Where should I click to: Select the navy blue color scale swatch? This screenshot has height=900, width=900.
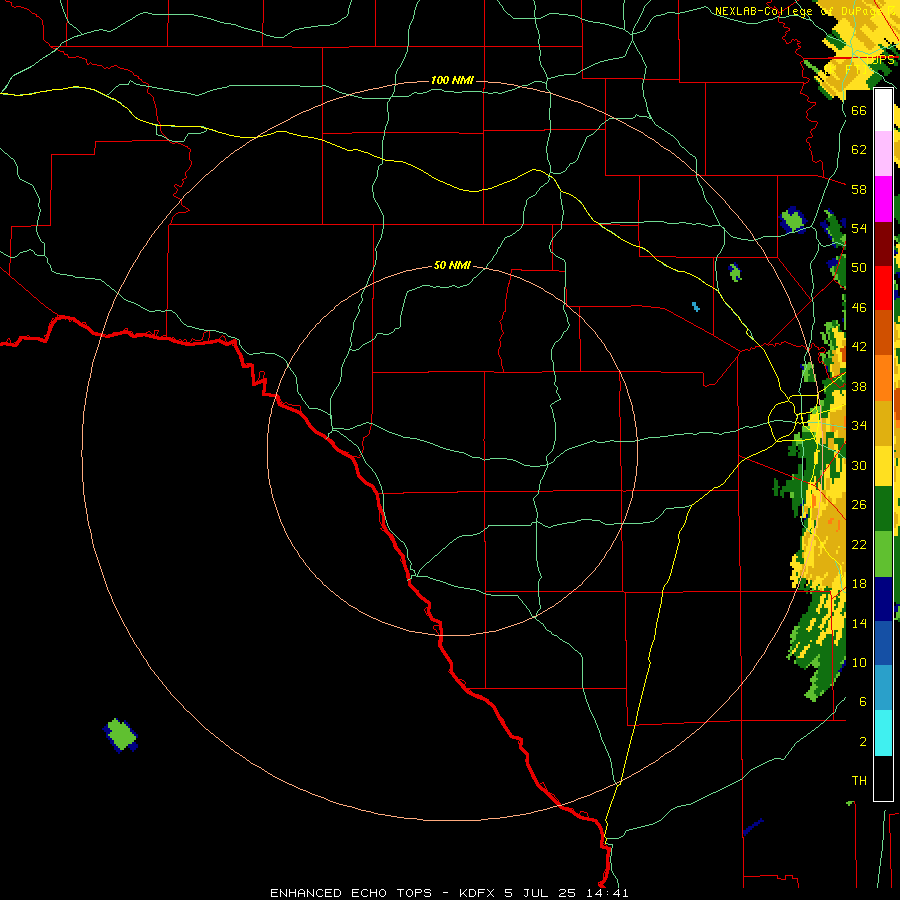pos(883,599)
